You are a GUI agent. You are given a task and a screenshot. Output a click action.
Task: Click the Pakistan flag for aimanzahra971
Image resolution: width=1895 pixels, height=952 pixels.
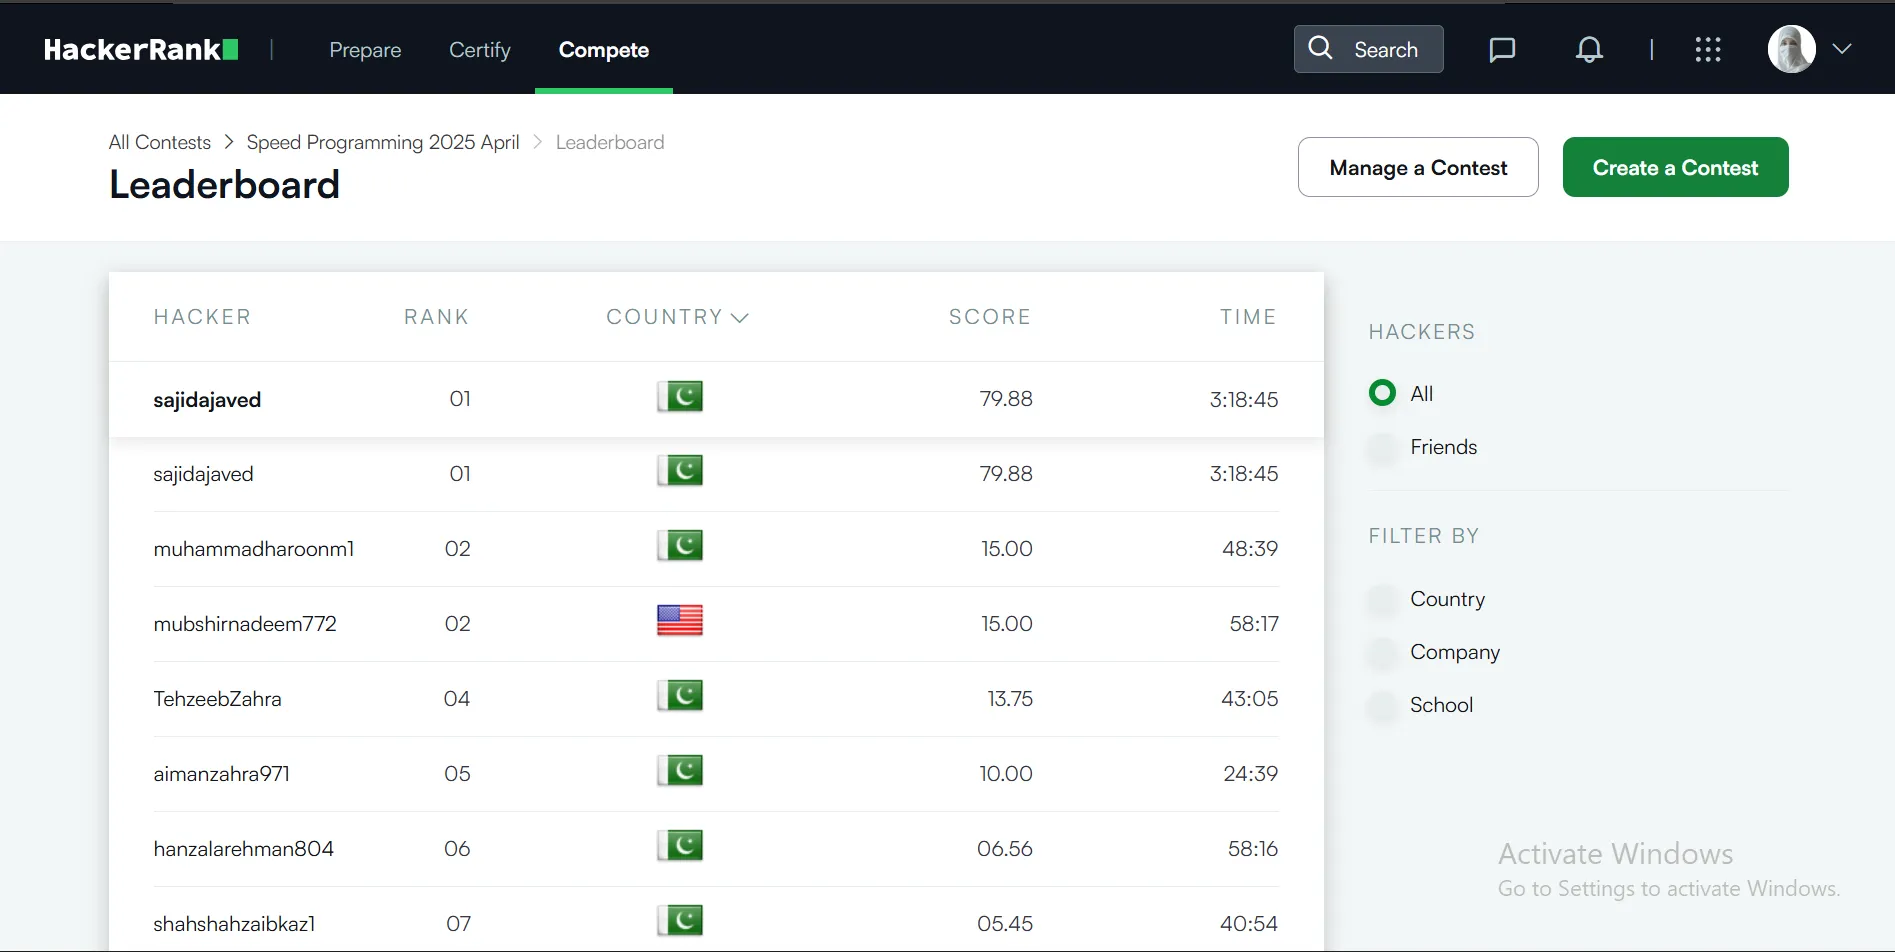point(680,771)
